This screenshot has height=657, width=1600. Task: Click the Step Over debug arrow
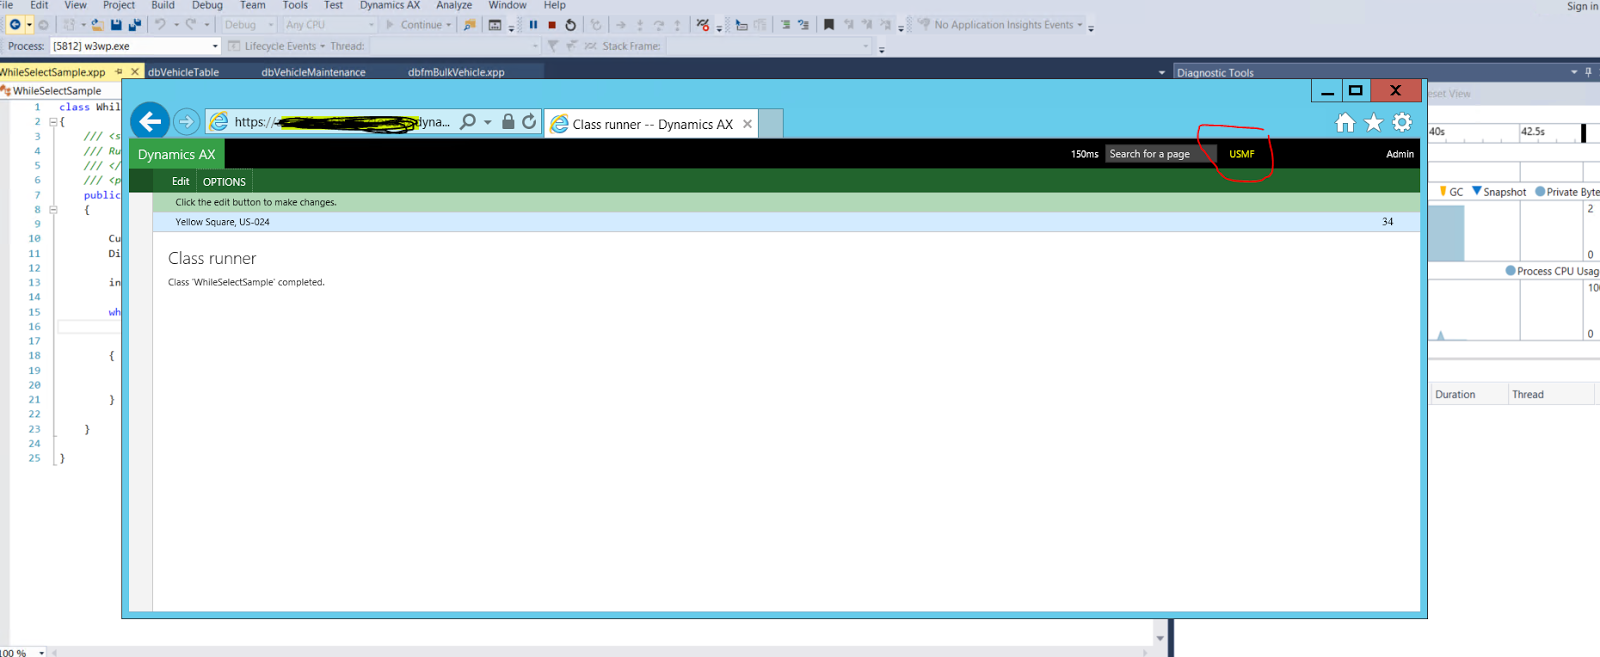click(x=659, y=25)
